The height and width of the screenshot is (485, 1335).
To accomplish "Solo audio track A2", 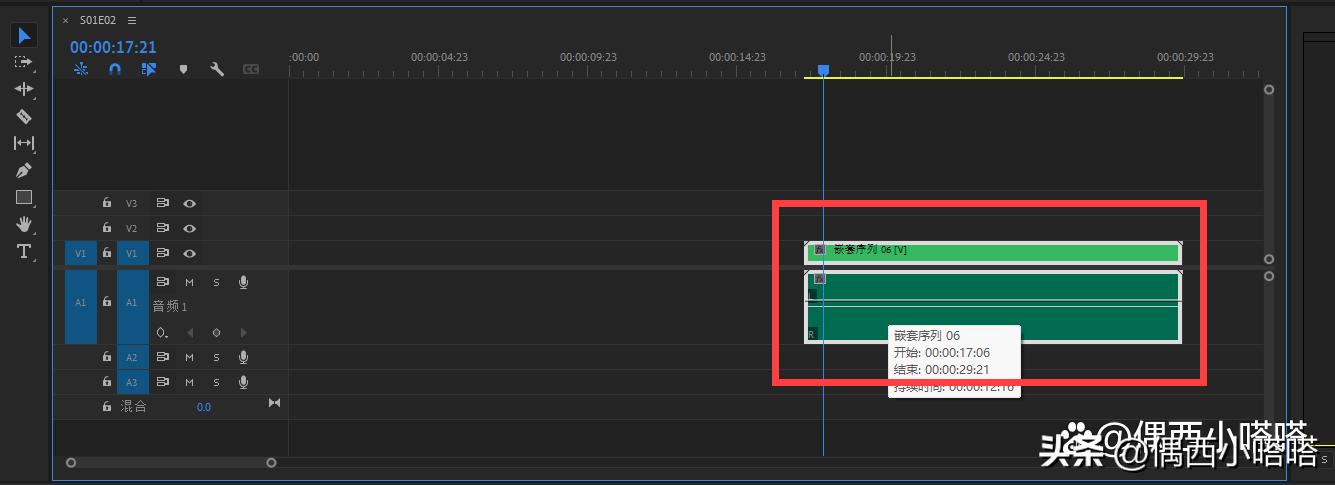I will [216, 357].
